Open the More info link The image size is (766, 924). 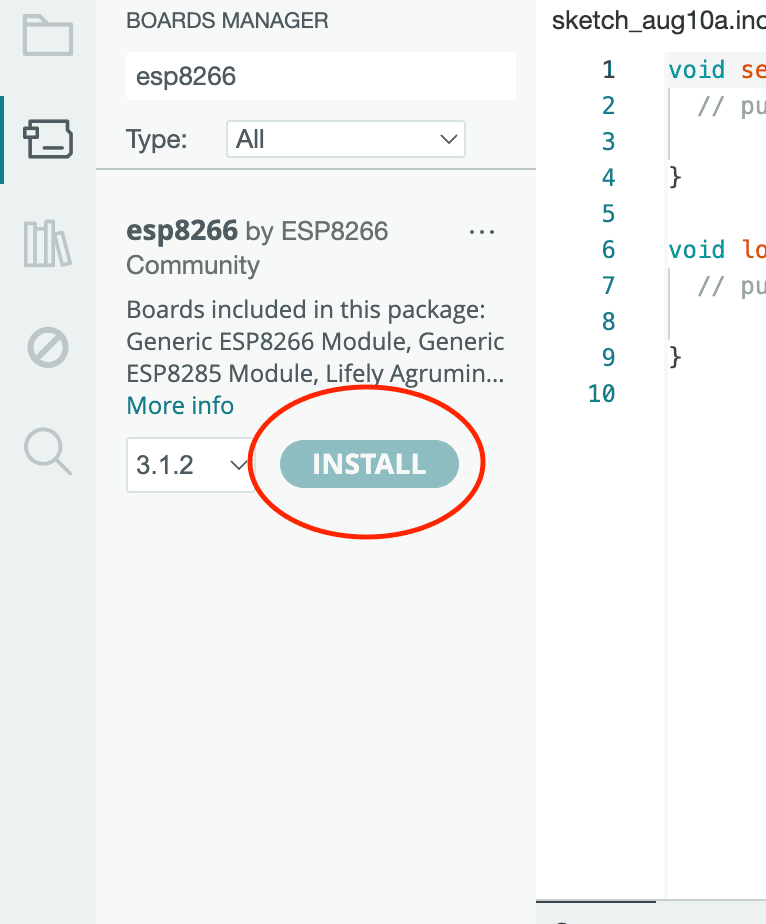pos(180,406)
